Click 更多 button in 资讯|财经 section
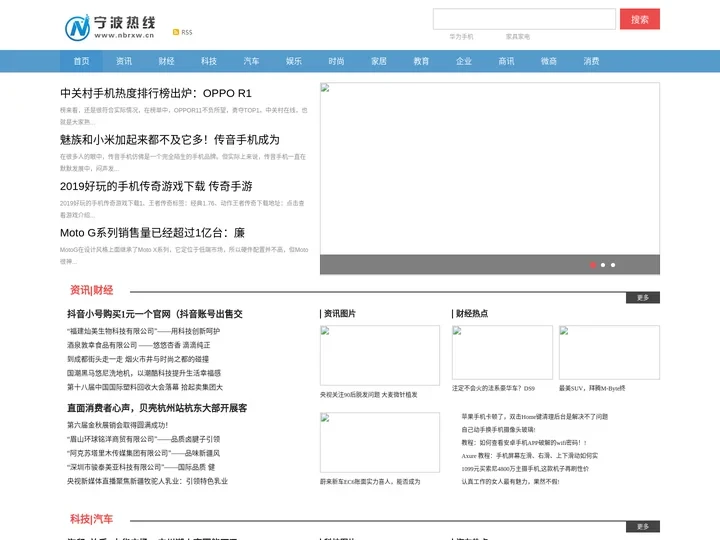This screenshot has height=540, width=720. pos(643,298)
